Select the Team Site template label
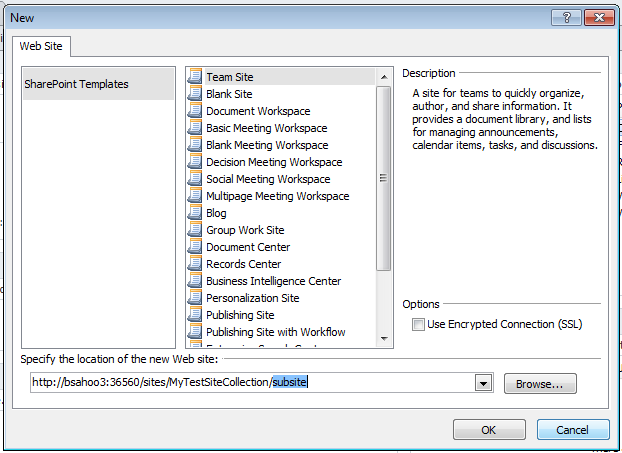Viewport: 622px width, 453px height. click(x=230, y=77)
